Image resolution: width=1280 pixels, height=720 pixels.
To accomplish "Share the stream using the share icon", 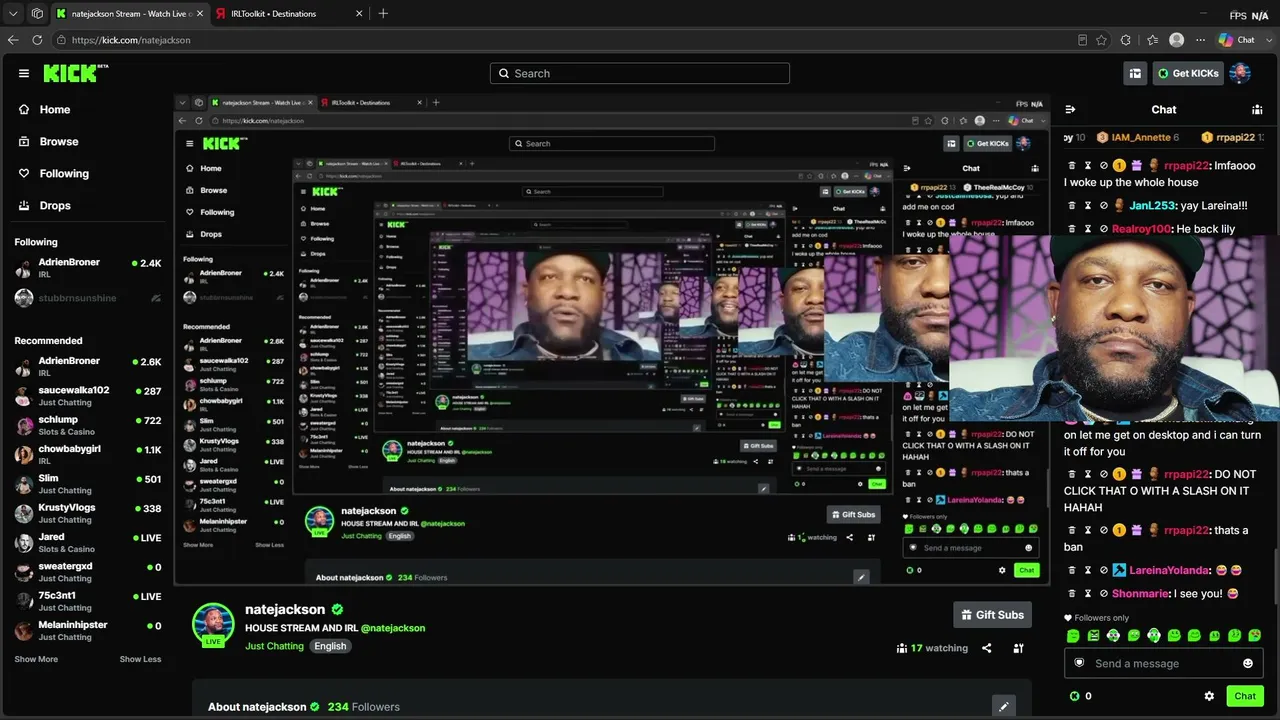I will [987, 648].
